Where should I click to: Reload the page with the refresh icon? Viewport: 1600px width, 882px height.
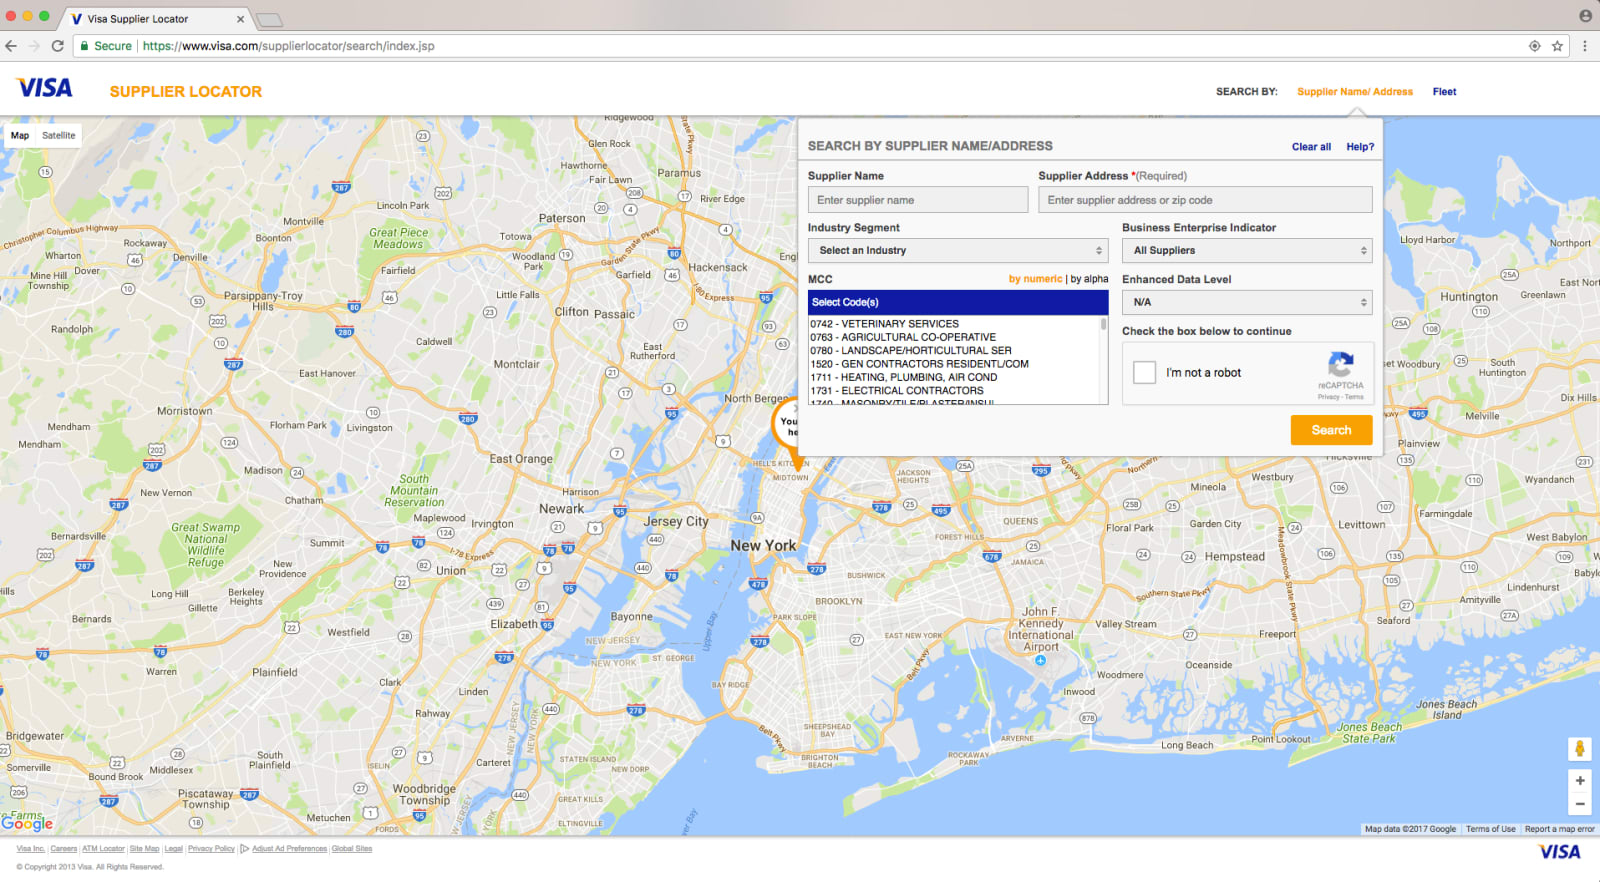click(x=58, y=46)
